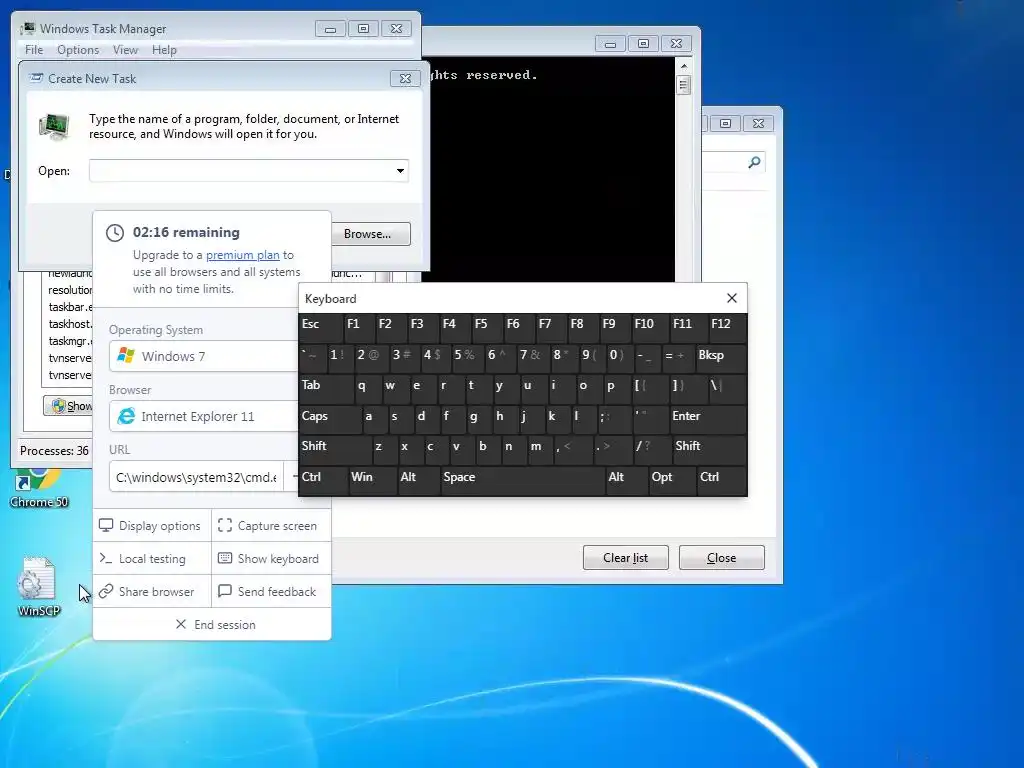Click the Show keyboard keyboard icon

pos(225,558)
